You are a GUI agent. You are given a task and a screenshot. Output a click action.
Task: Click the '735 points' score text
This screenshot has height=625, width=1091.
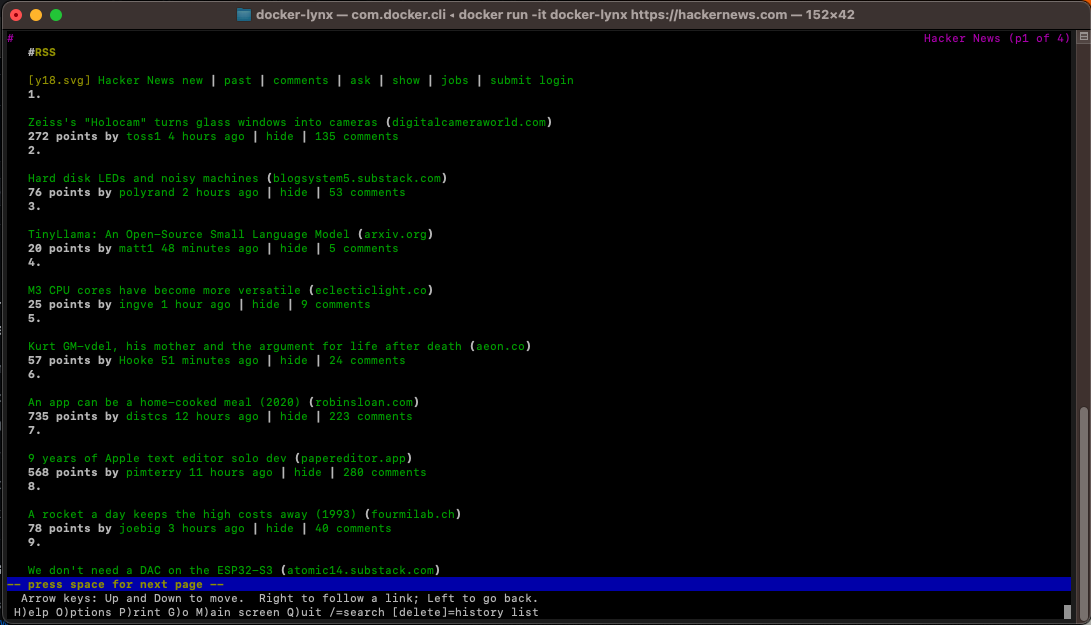[x=63, y=416]
